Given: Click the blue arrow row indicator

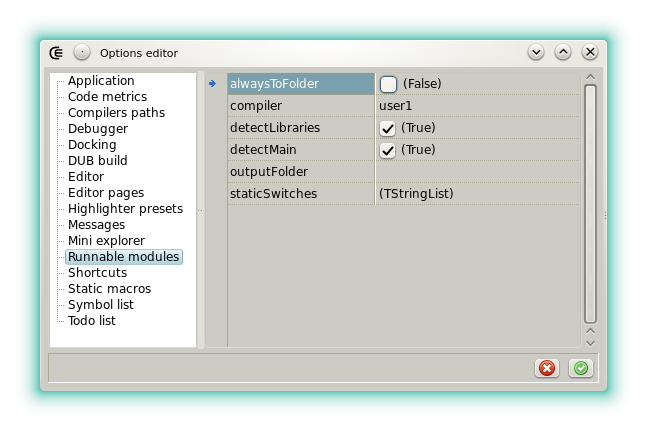Looking at the screenshot, I should tap(212, 84).
